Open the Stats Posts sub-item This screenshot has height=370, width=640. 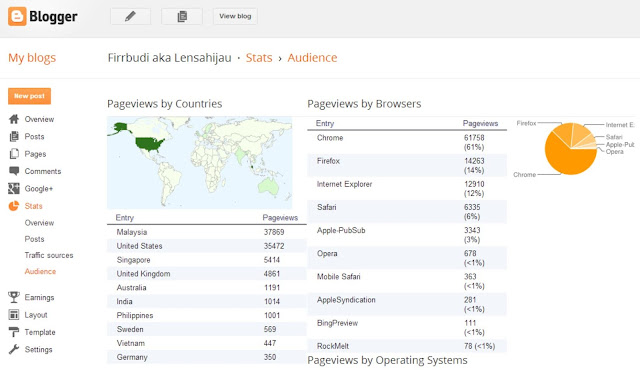click(x=34, y=239)
